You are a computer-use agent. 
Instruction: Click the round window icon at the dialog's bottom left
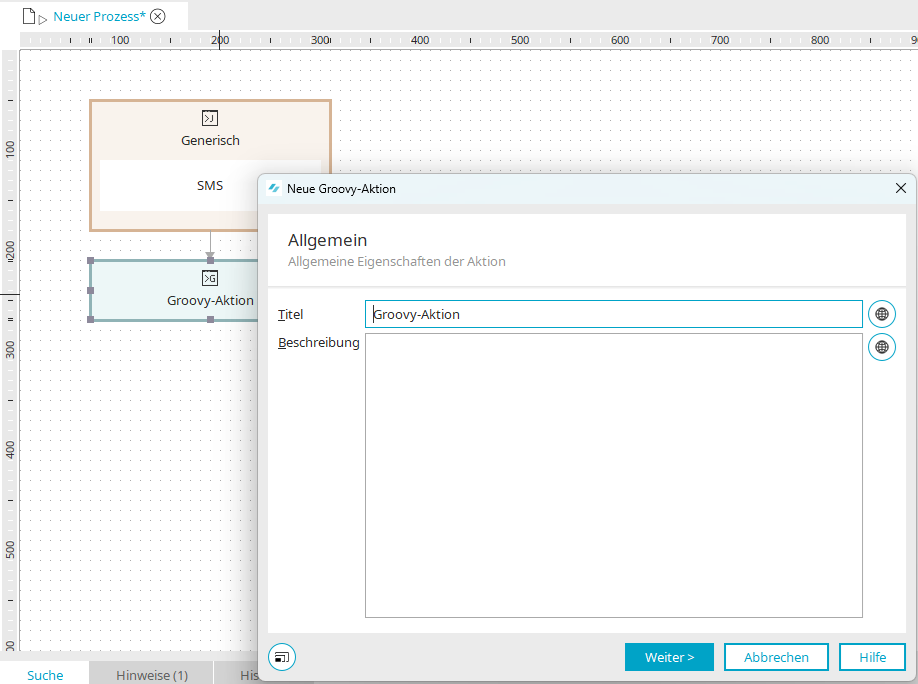282,657
